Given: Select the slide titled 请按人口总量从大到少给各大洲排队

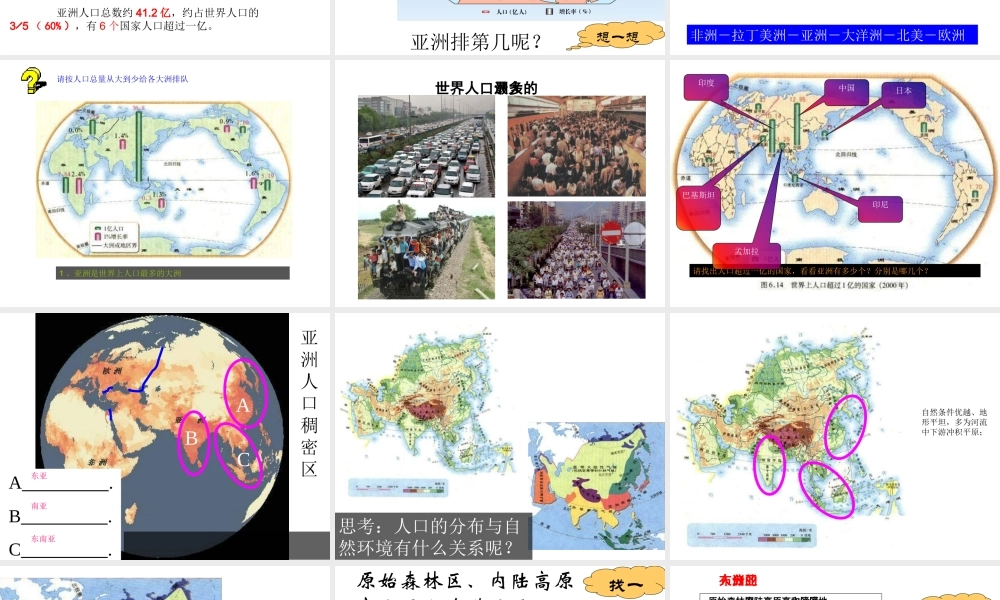Looking at the screenshot, I should pyautogui.click(x=165, y=183).
